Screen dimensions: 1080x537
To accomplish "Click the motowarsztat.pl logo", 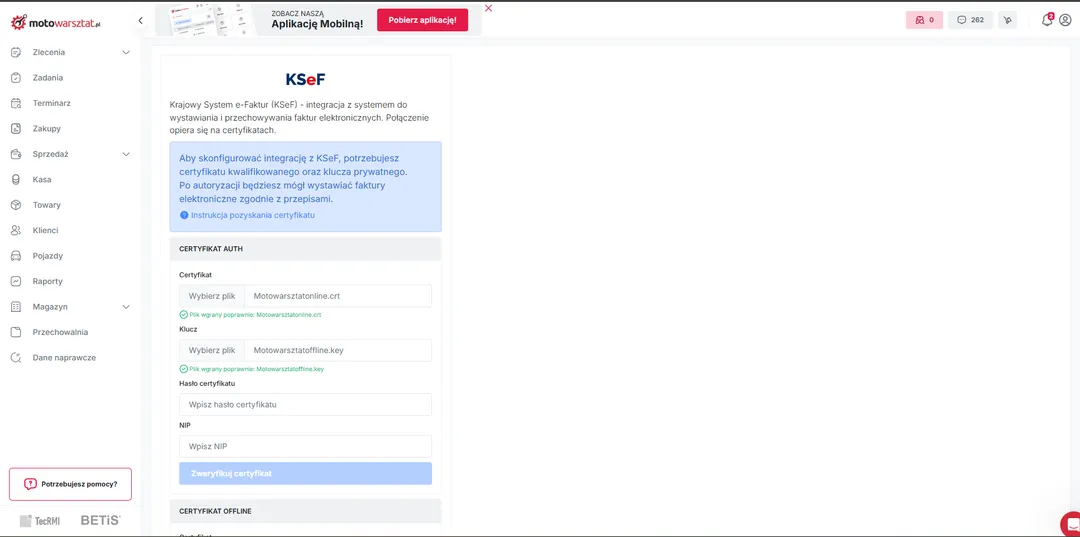I will click(56, 22).
